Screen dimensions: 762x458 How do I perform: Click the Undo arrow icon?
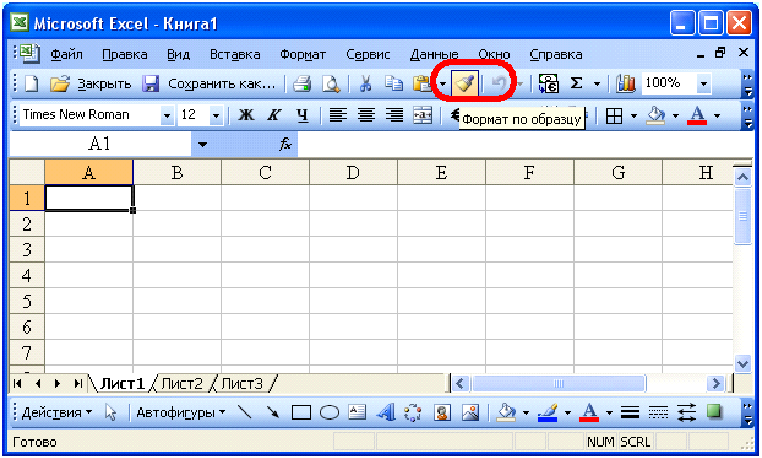[499, 84]
